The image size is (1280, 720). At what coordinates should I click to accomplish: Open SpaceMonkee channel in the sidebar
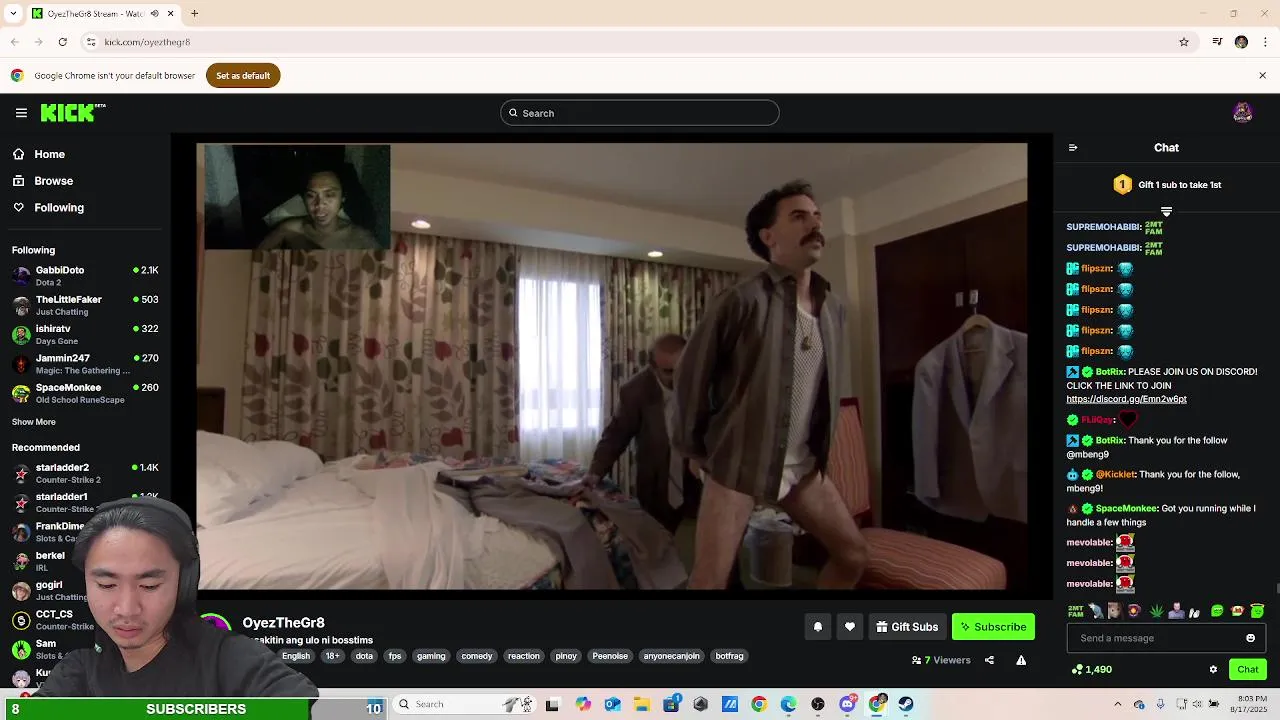(x=85, y=393)
